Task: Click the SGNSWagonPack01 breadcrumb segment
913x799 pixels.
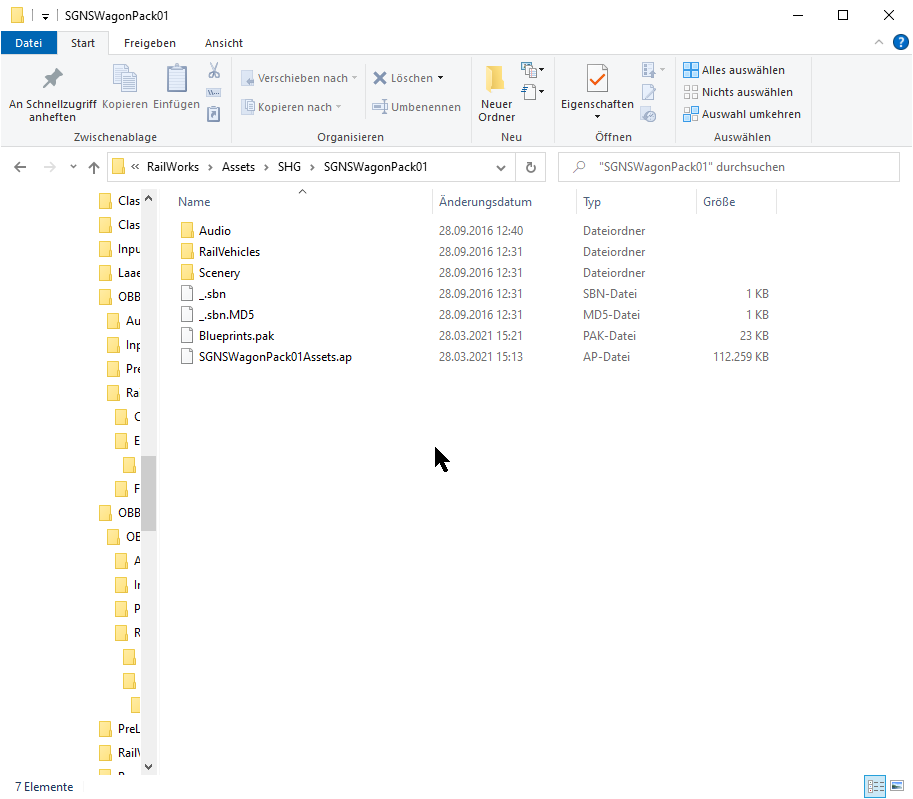Action: pyautogui.click(x=376, y=167)
